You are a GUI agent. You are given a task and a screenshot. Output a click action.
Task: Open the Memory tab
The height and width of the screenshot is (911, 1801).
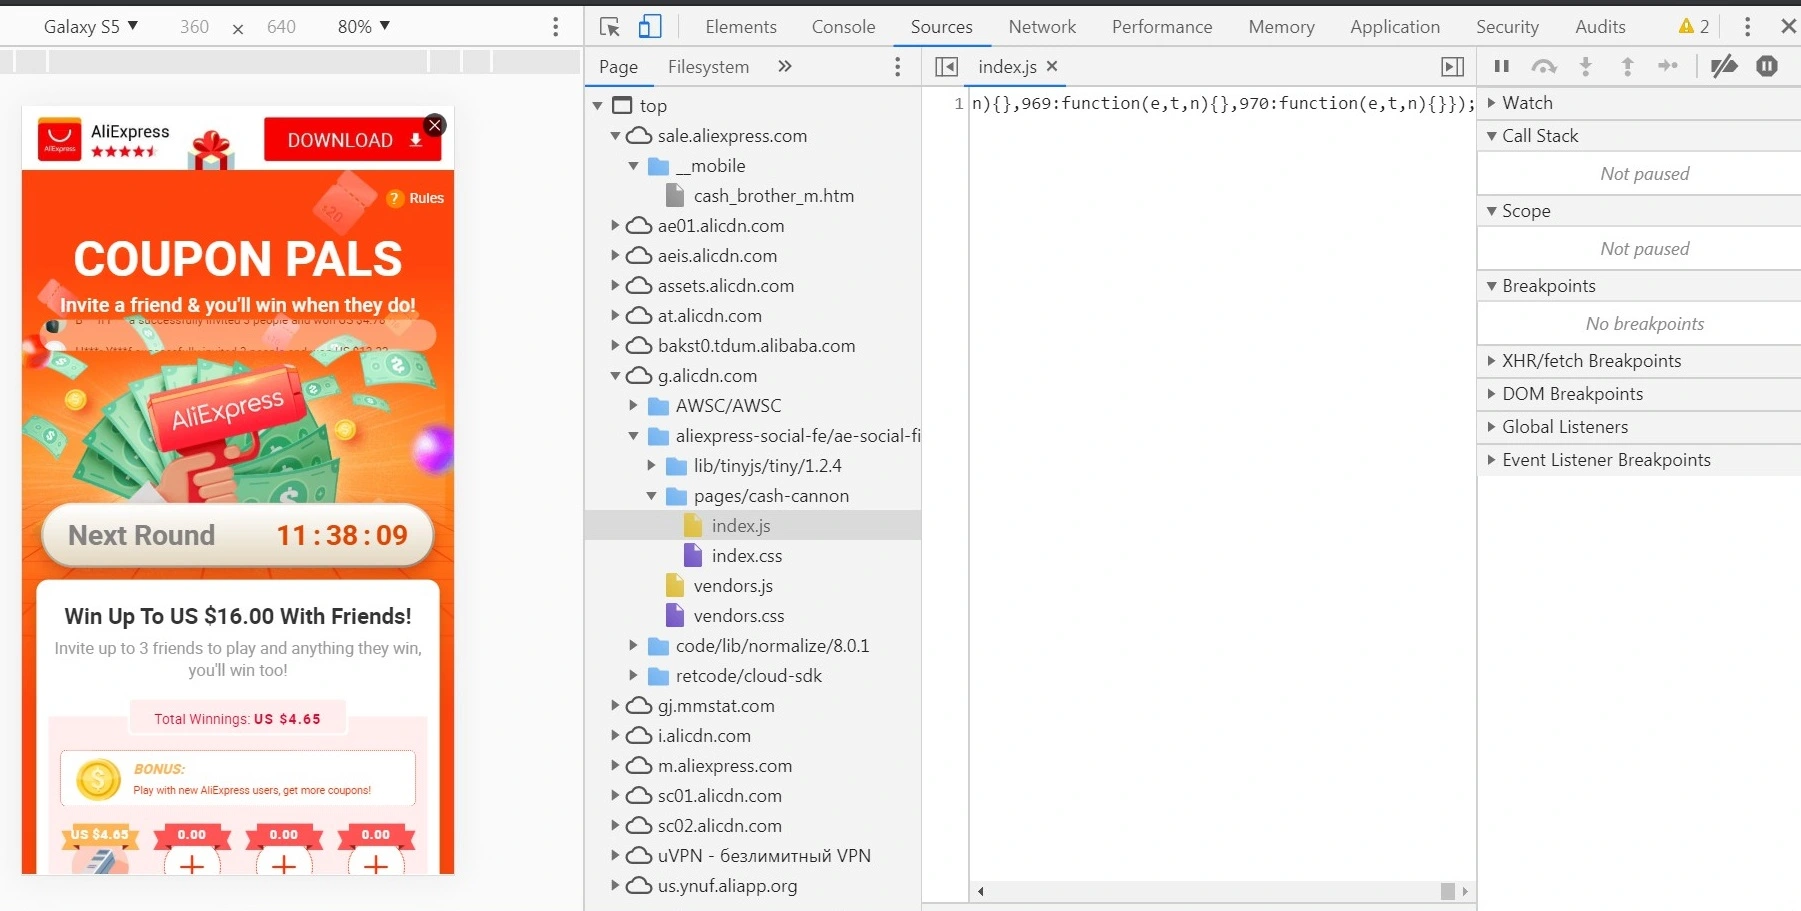[x=1281, y=27]
